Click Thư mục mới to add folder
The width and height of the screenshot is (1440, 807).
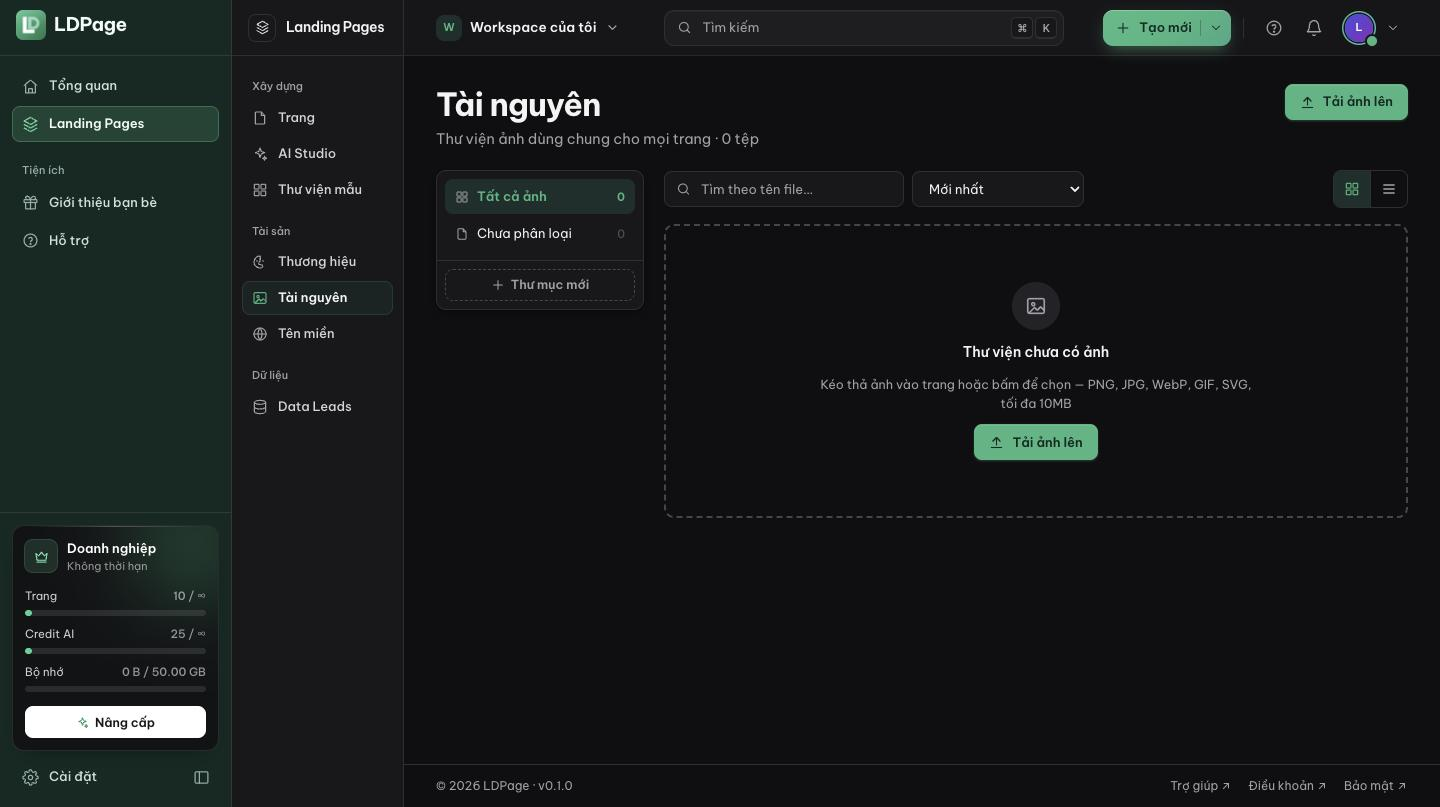[540, 285]
